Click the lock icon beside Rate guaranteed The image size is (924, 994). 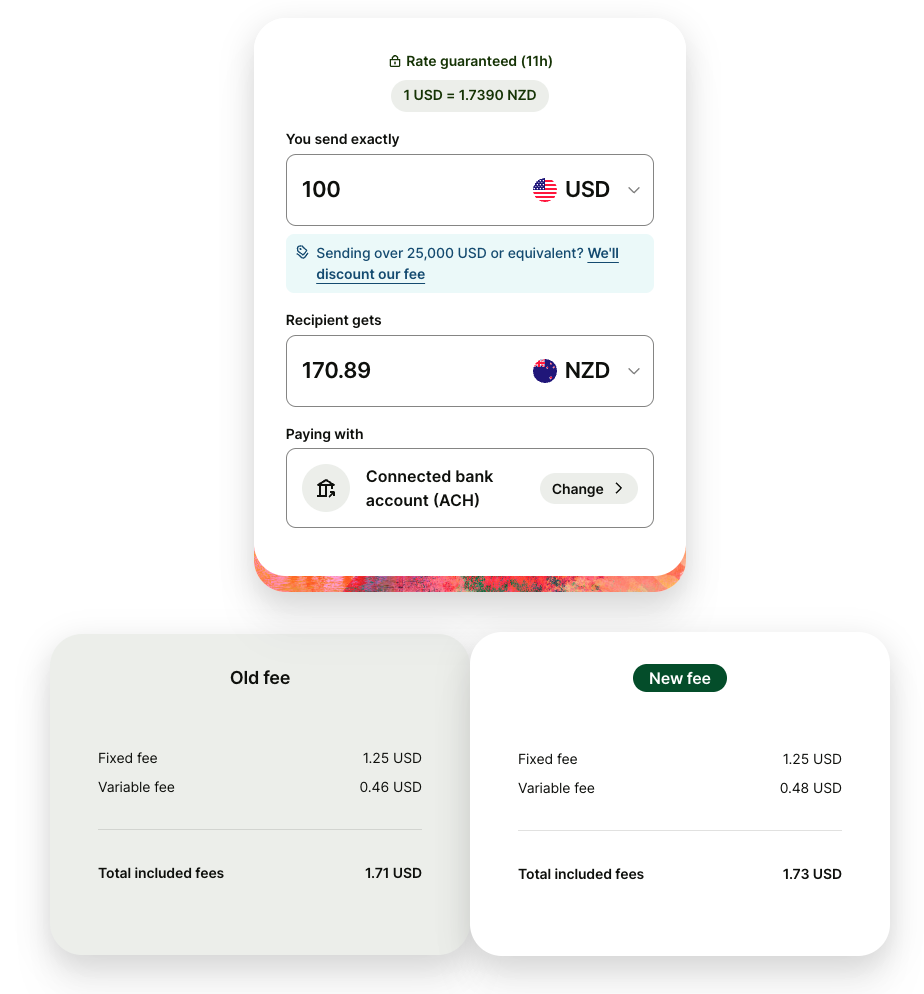pos(395,62)
